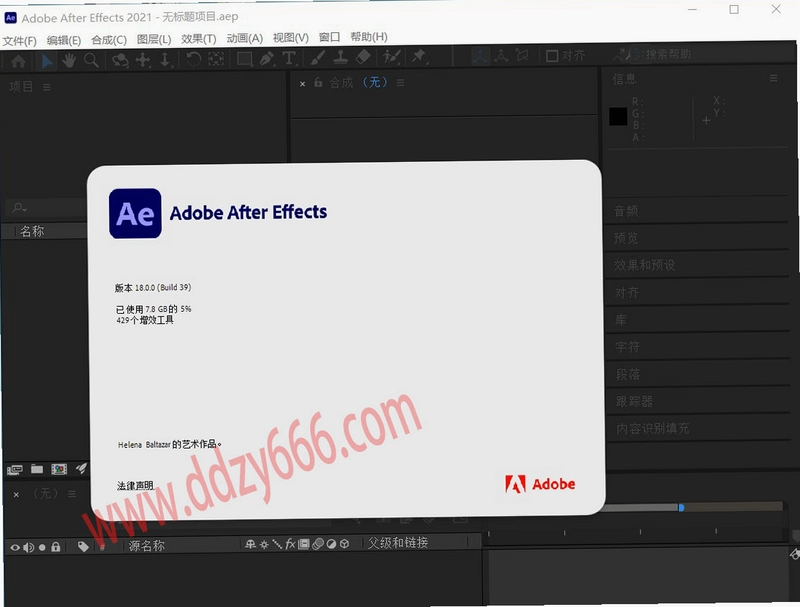This screenshot has height=607, width=800.
Task: Toggle the solo dot column switch
Action: point(42,548)
